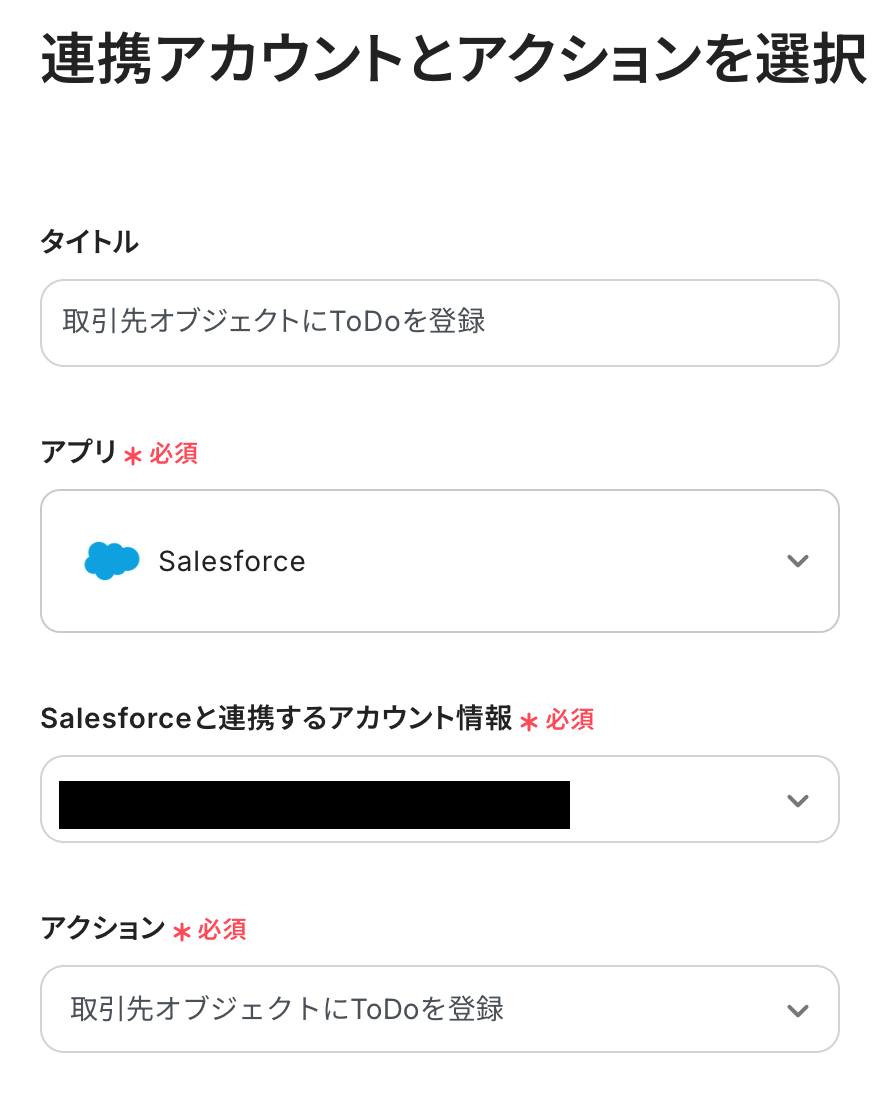Click the アプリ field label
Viewport: 886px width, 1112px height.
[x=79, y=452]
